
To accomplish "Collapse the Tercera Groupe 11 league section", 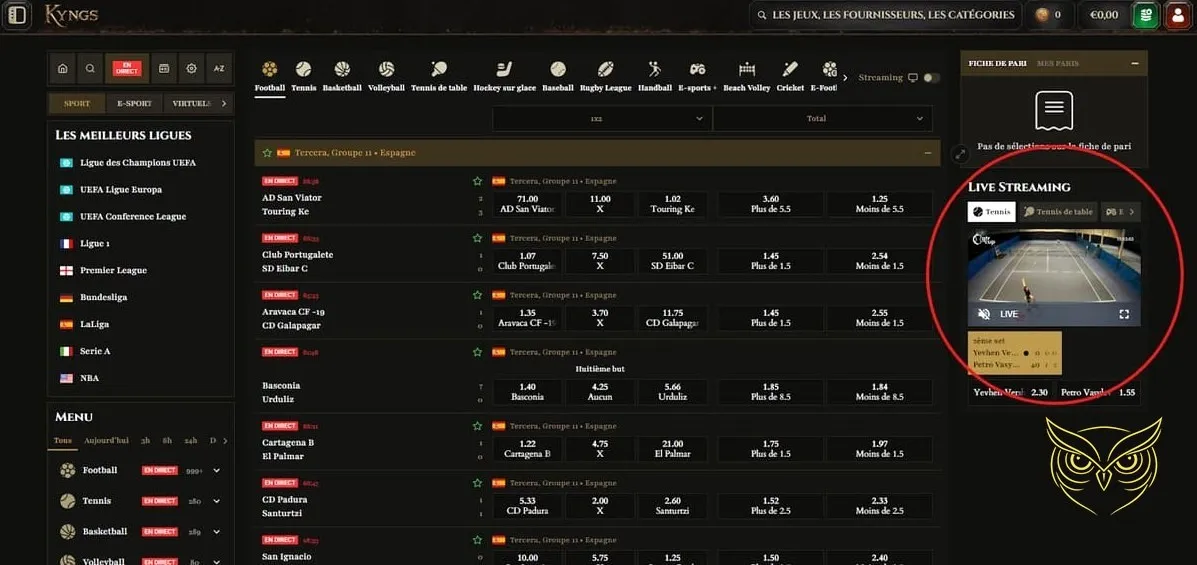I will pos(928,153).
